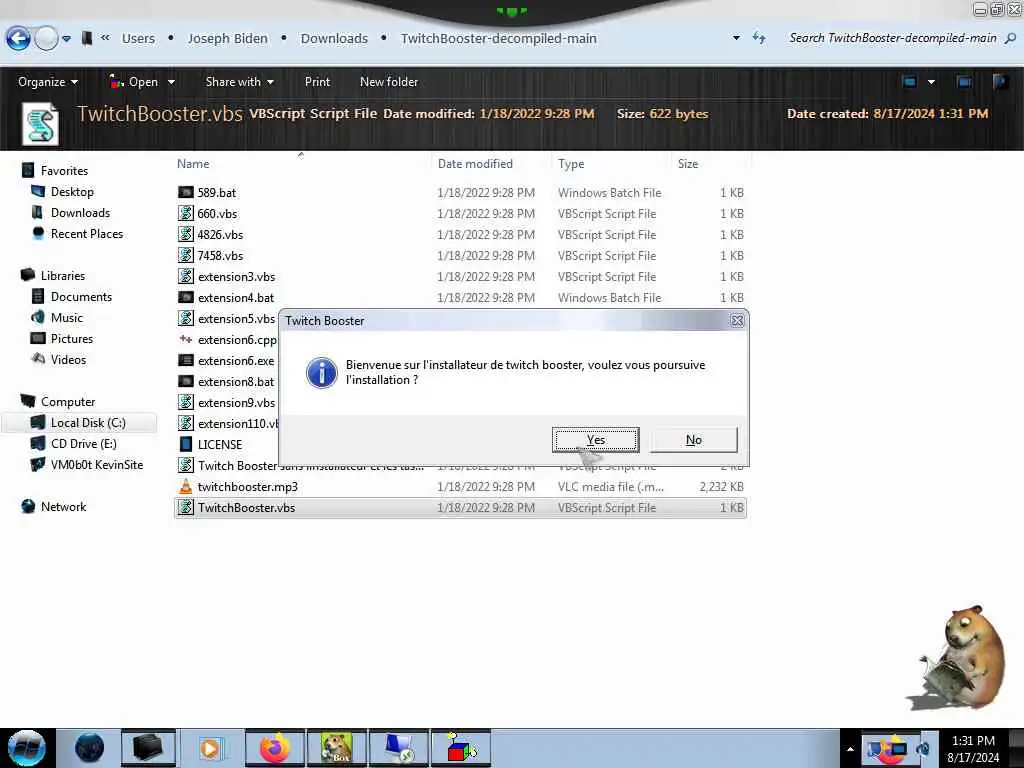Open the Share with menu
The width and height of the screenshot is (1024, 768).
point(240,82)
